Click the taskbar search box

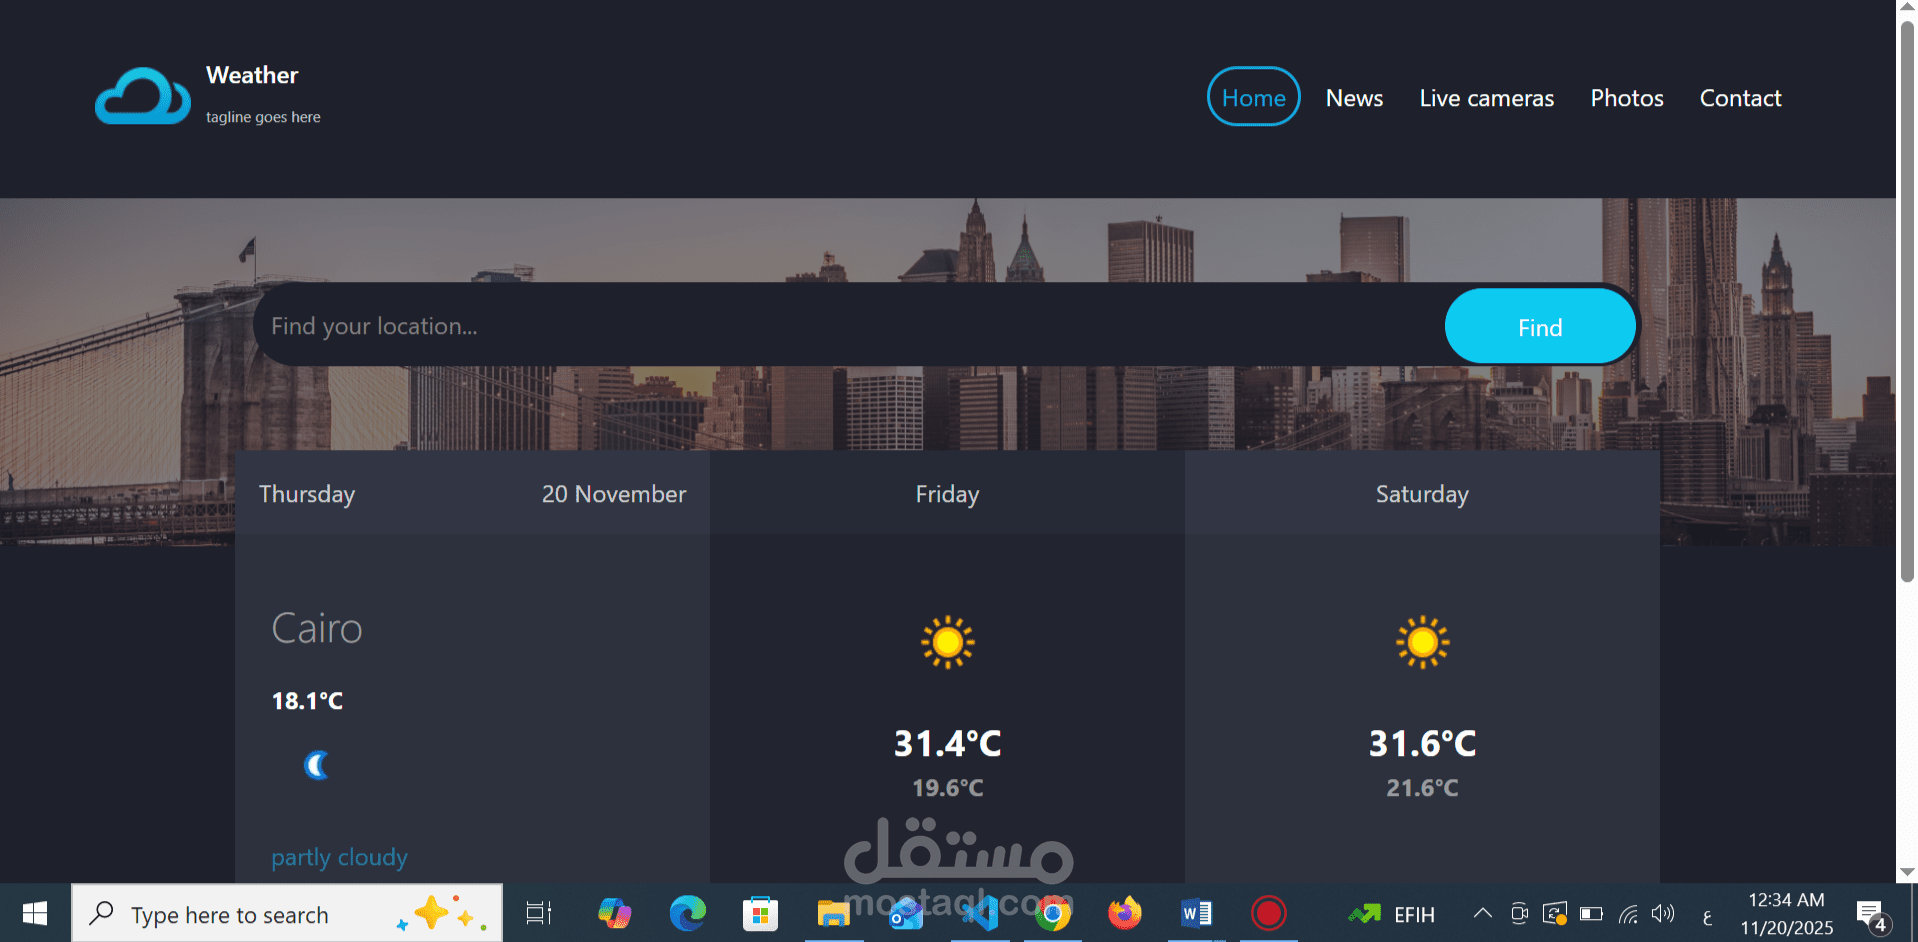287,913
